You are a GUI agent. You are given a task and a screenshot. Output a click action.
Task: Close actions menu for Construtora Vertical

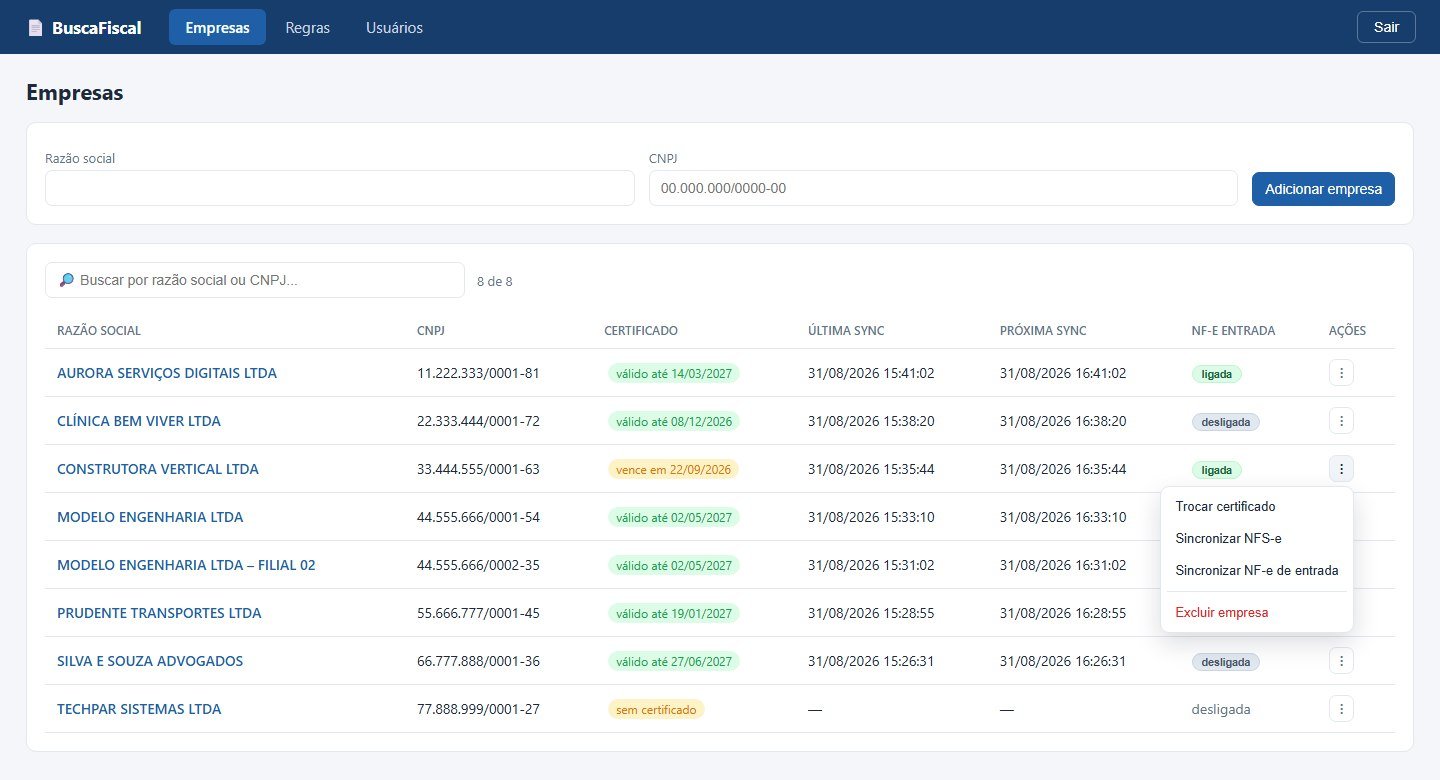coord(1341,469)
